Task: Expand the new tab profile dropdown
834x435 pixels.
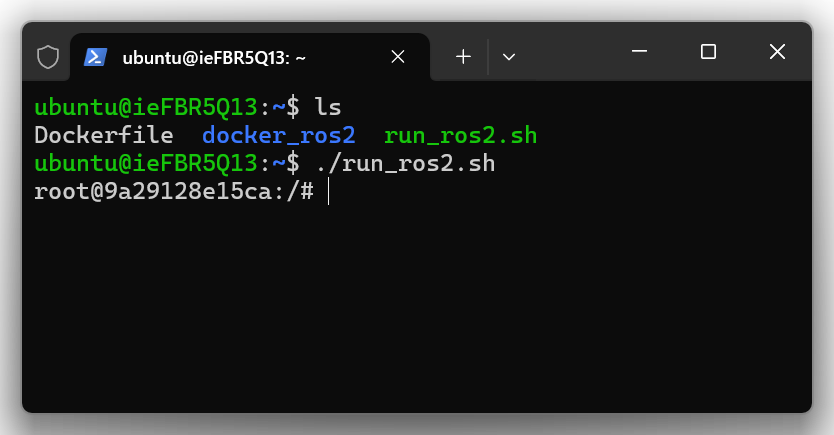Action: coord(509,57)
